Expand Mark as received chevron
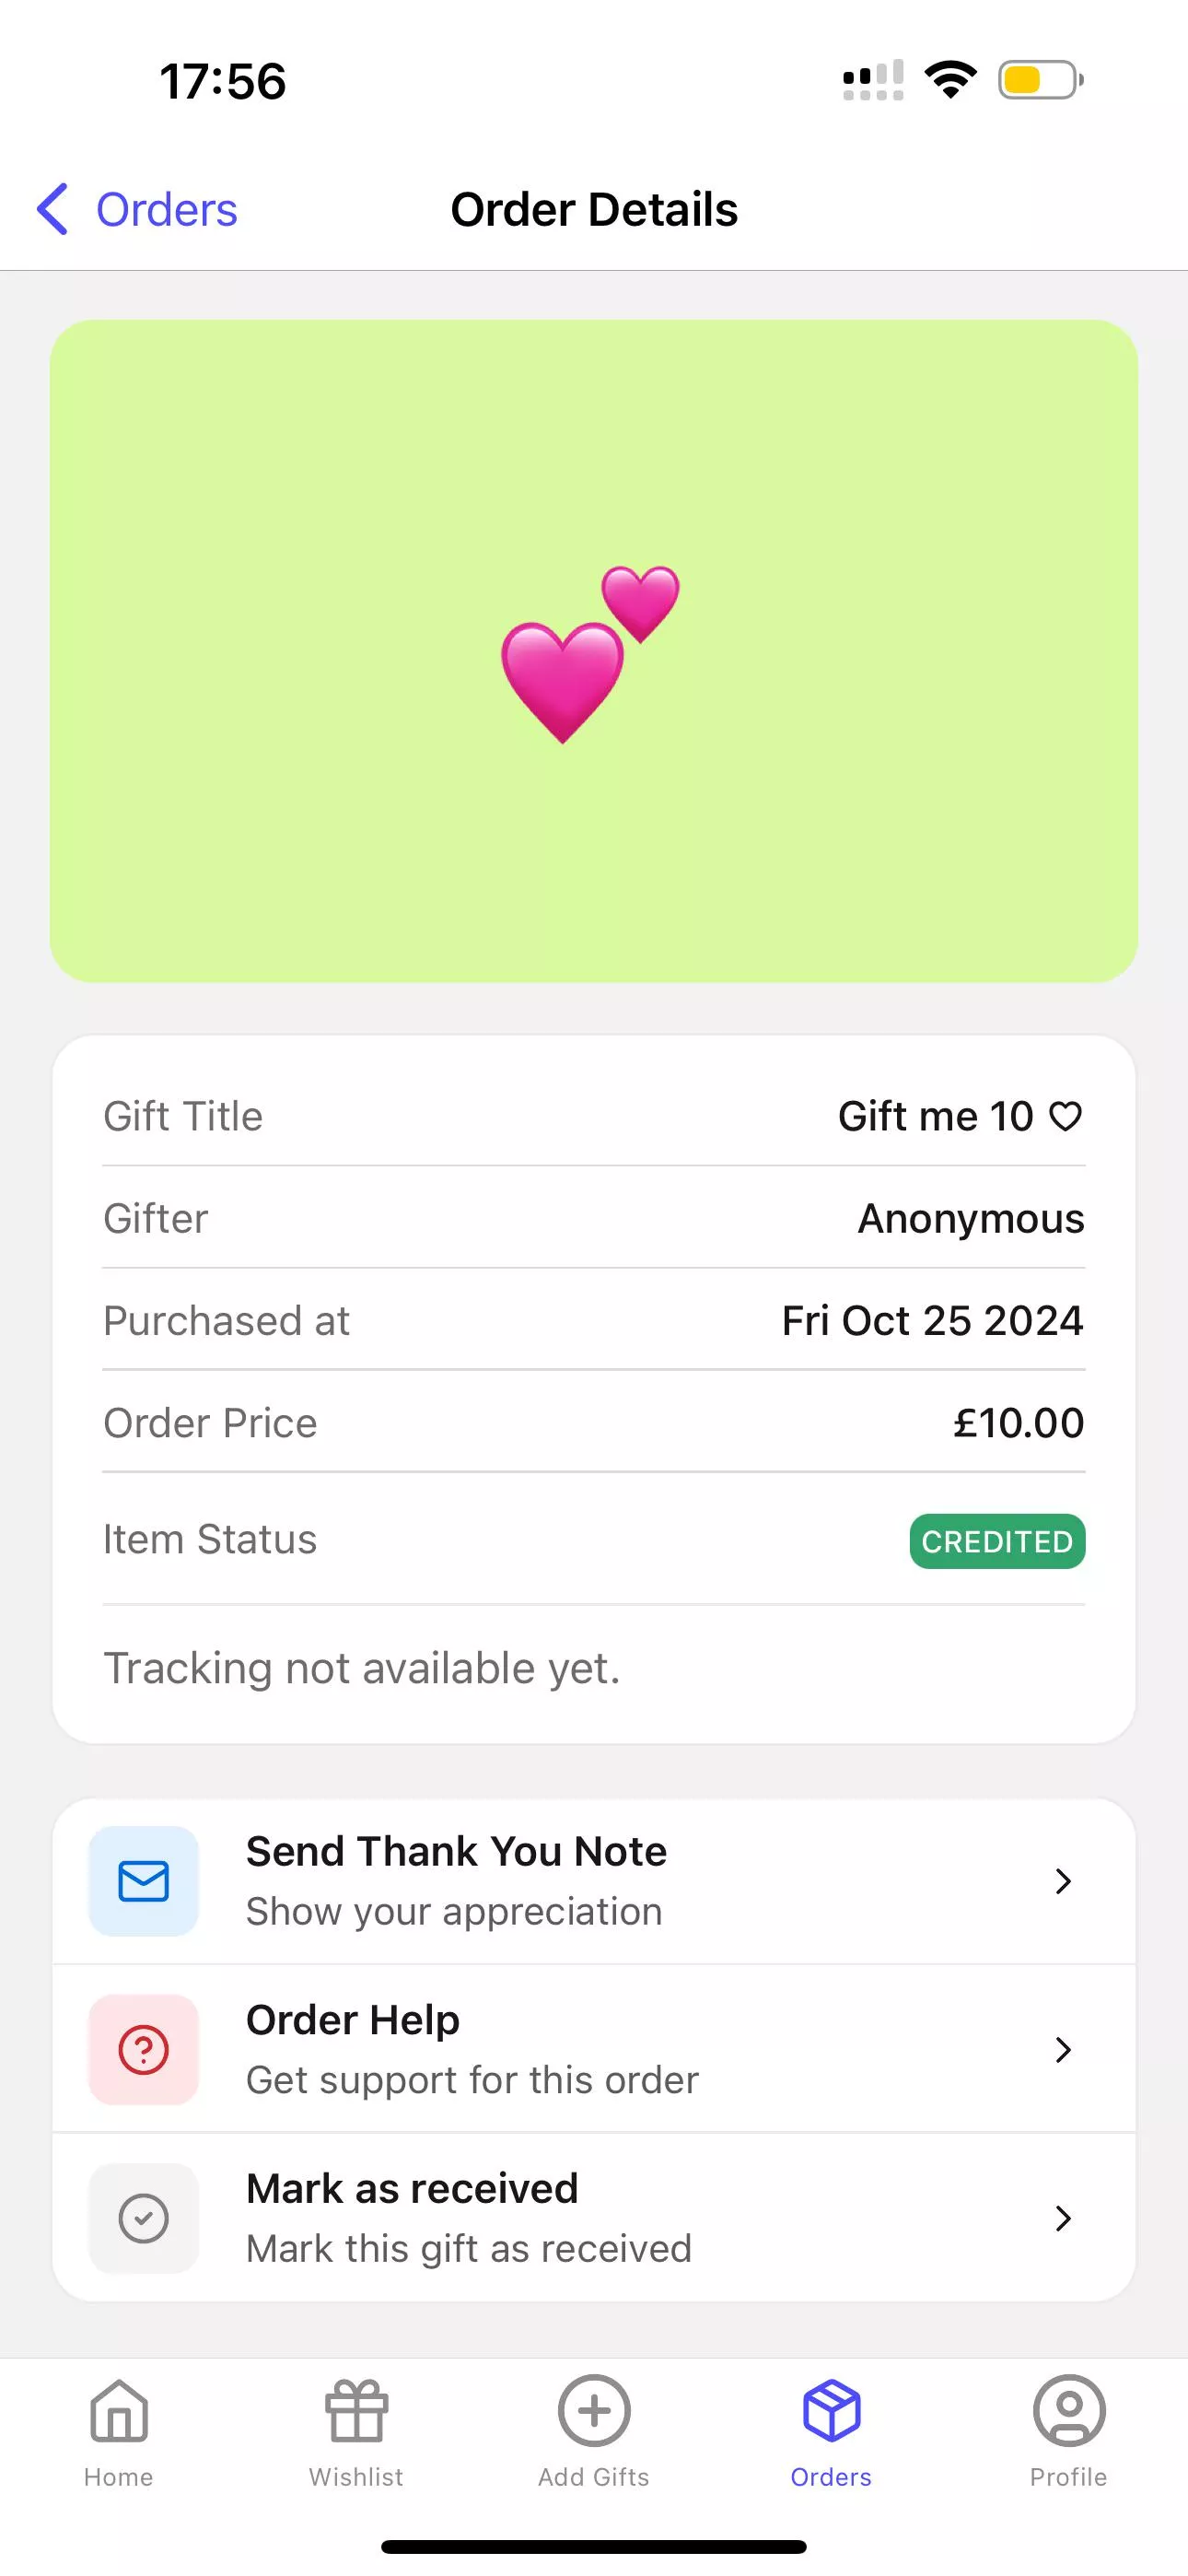The image size is (1188, 2576). (1063, 2218)
